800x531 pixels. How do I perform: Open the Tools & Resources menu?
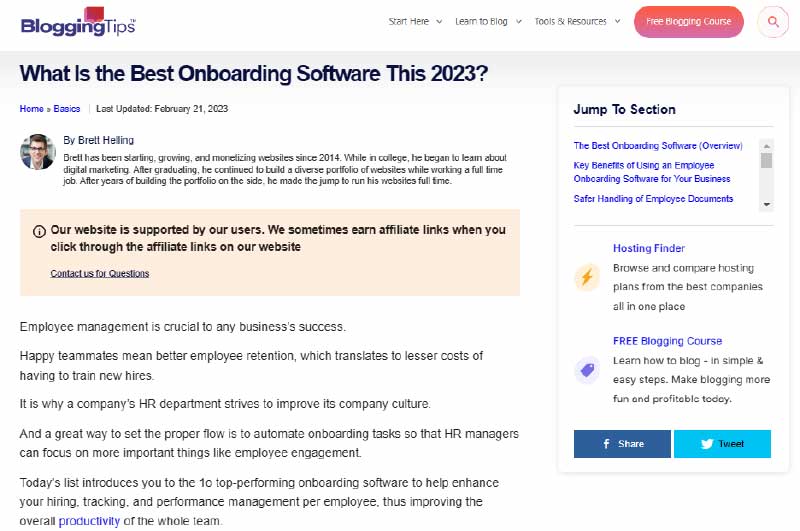coord(570,21)
